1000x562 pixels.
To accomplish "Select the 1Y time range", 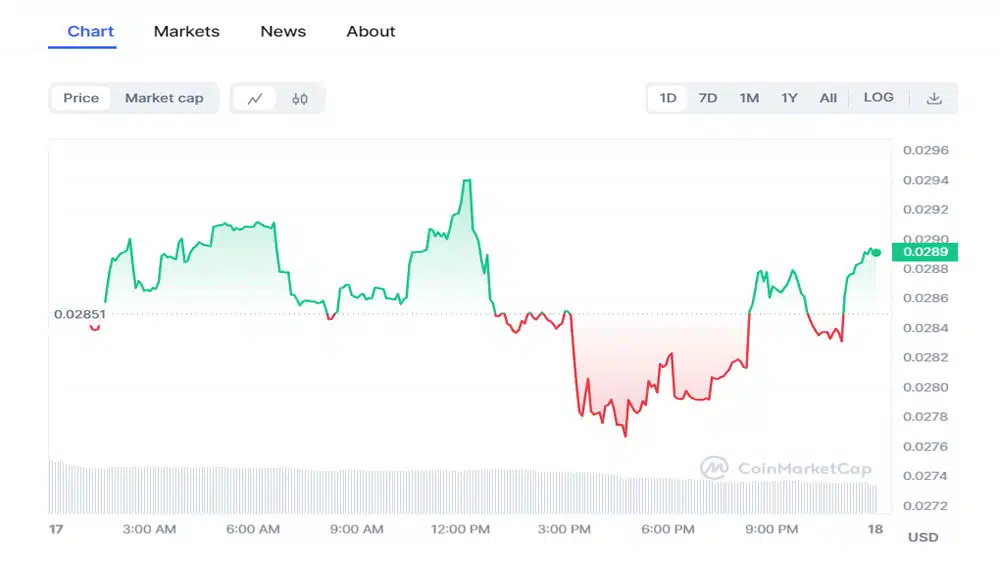I will [x=789, y=98].
